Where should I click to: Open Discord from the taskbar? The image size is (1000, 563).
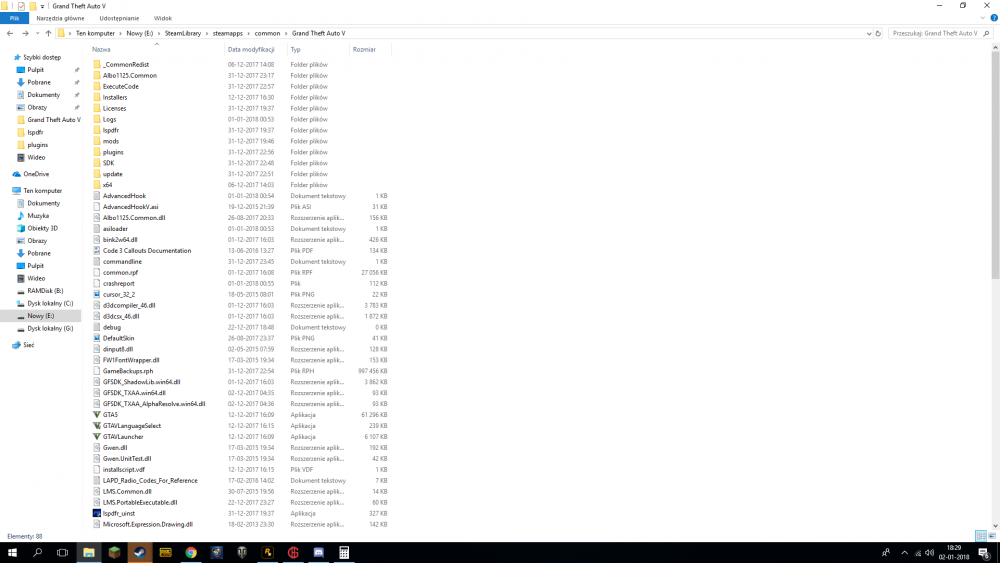point(318,553)
